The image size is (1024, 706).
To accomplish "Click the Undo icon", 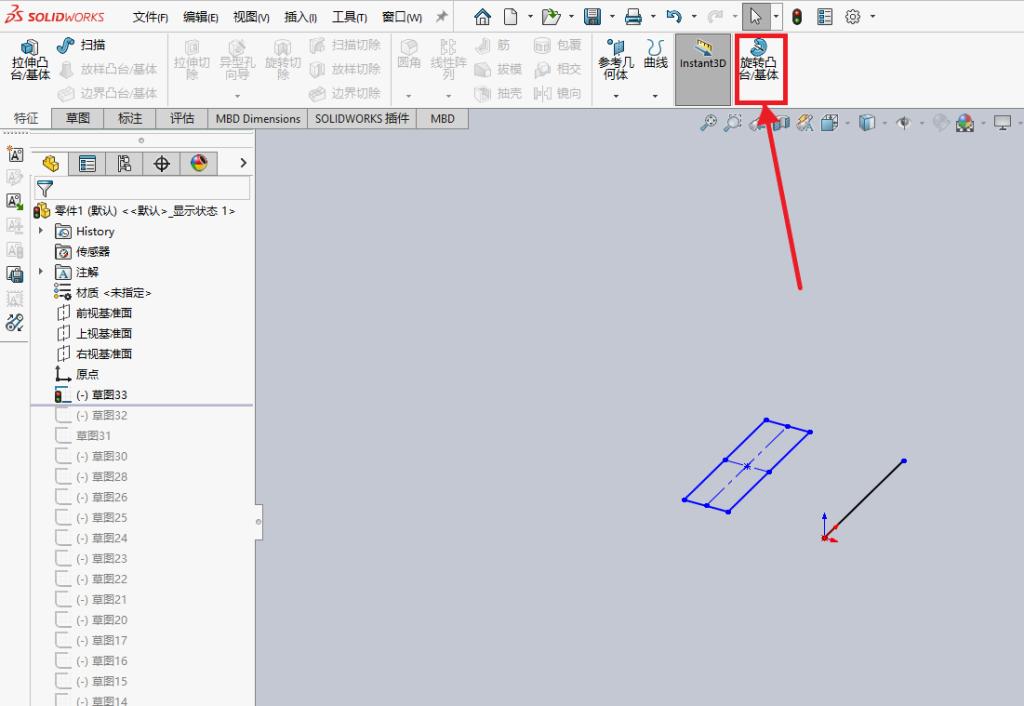I will point(674,16).
